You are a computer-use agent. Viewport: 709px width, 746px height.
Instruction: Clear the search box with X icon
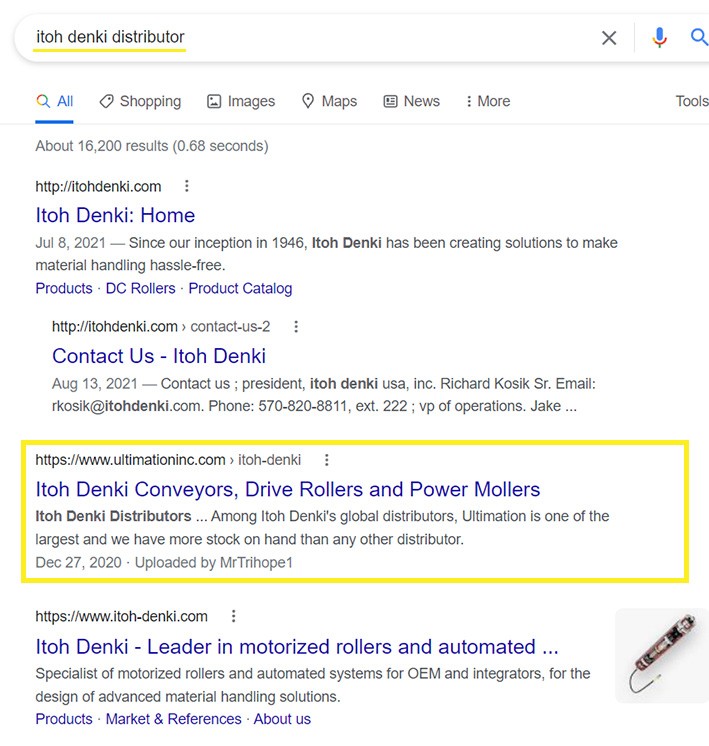tap(609, 38)
